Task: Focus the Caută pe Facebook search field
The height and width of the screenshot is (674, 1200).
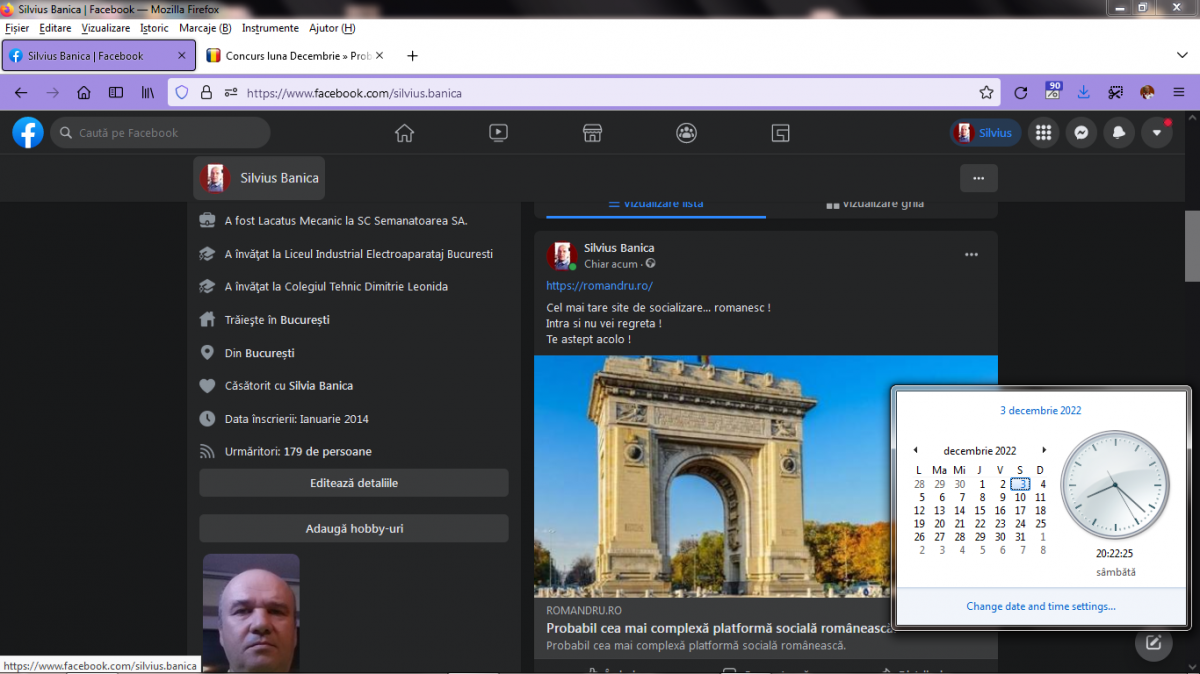Action: [x=160, y=133]
